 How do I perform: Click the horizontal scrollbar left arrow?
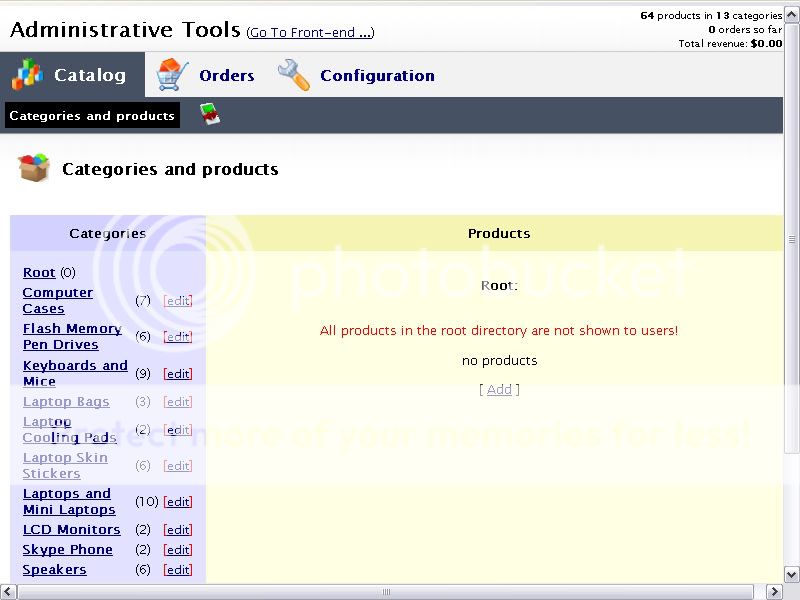[8, 592]
